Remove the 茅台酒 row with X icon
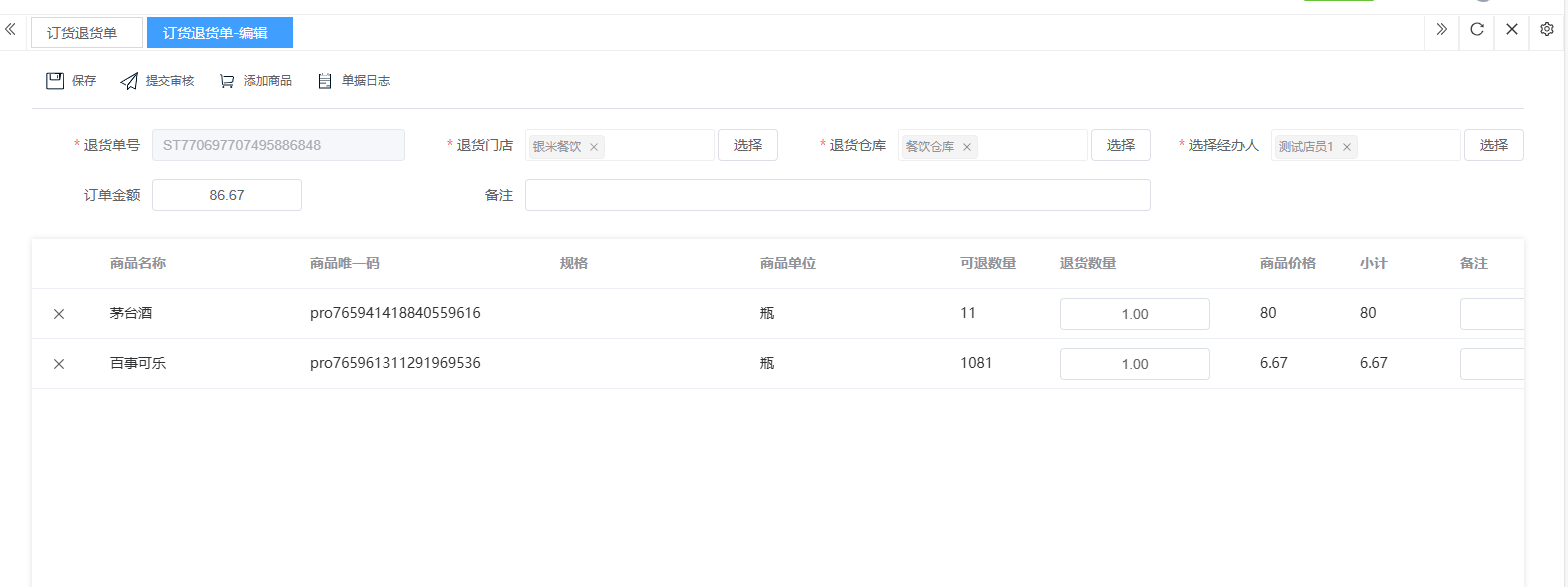Image resolution: width=1568 pixels, height=587 pixels. click(x=59, y=314)
